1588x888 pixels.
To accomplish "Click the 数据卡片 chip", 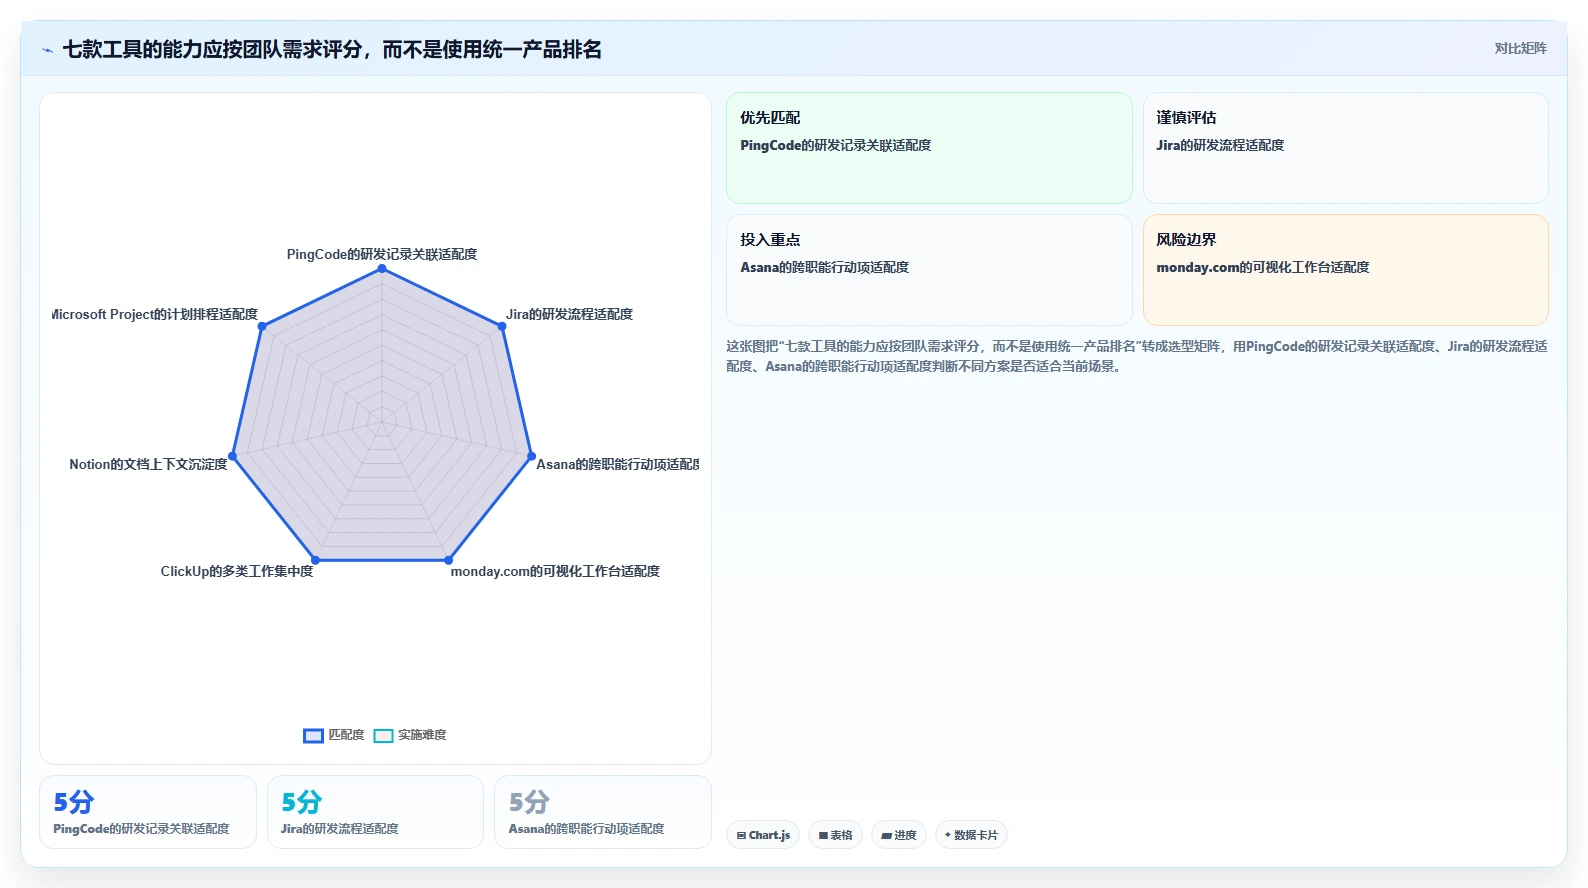I will click(x=971, y=835).
